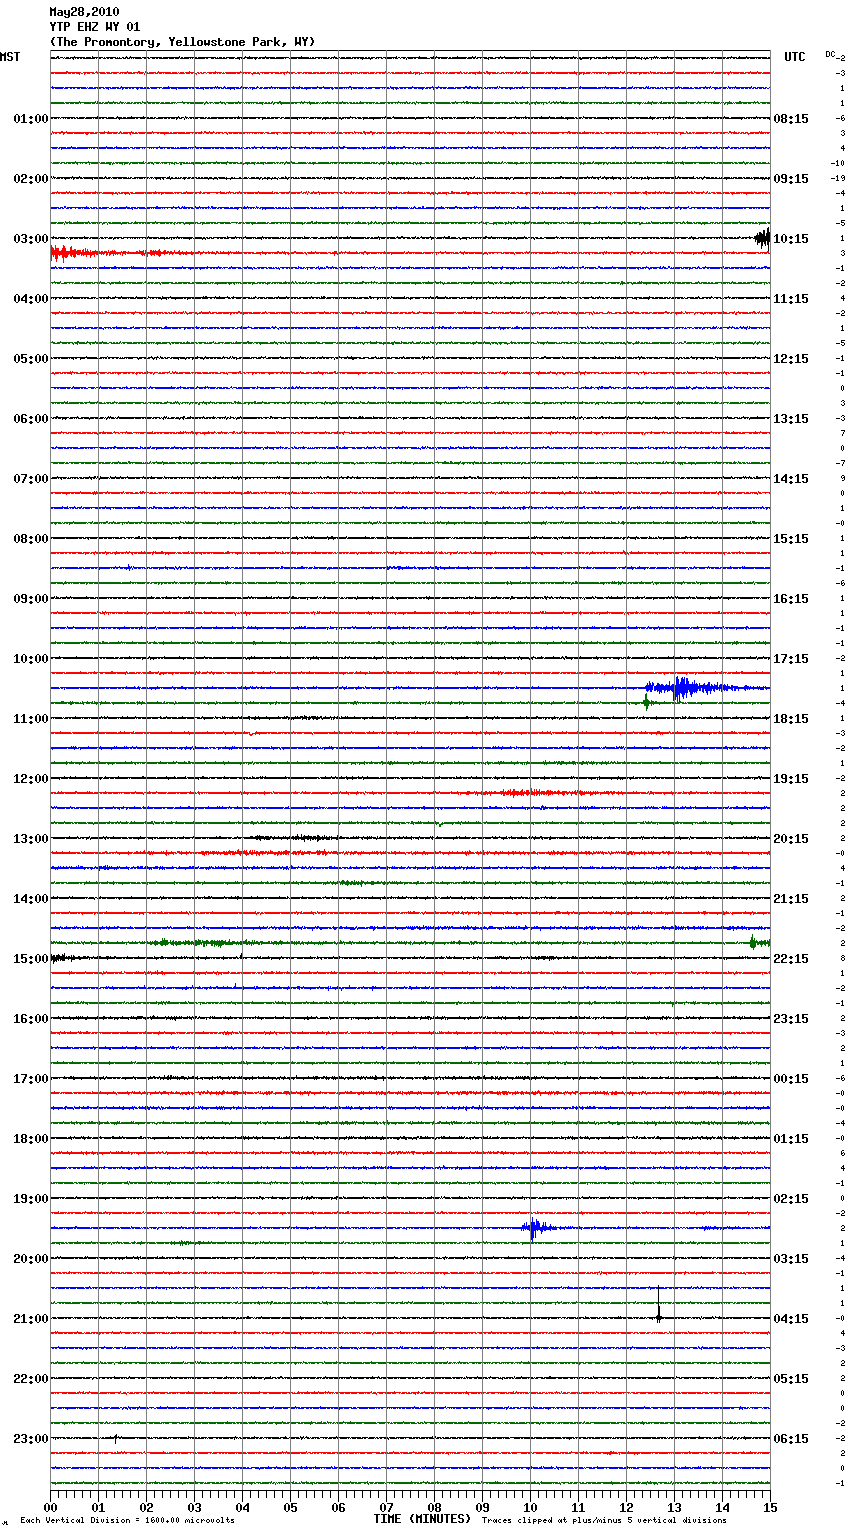Select the 17:00 MST time label
This screenshot has height=1534, width=850.
click(31, 1079)
